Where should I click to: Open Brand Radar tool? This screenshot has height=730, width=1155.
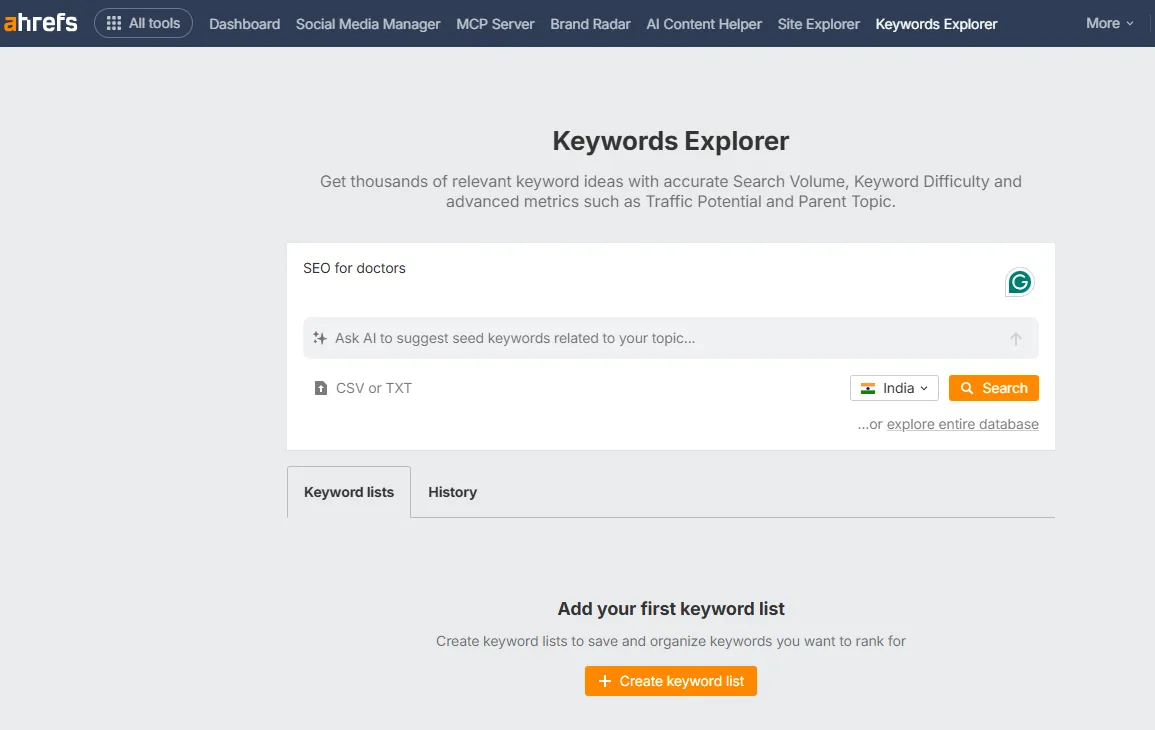590,24
